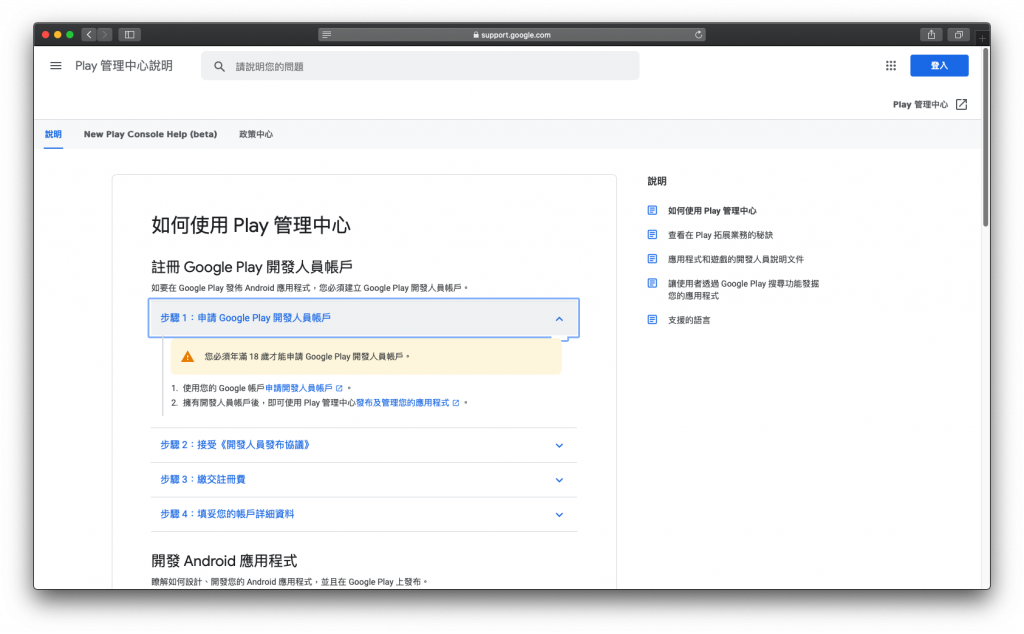Image resolution: width=1024 pixels, height=634 pixels.
Task: Click the reader view icon in address bar
Action: [x=327, y=35]
